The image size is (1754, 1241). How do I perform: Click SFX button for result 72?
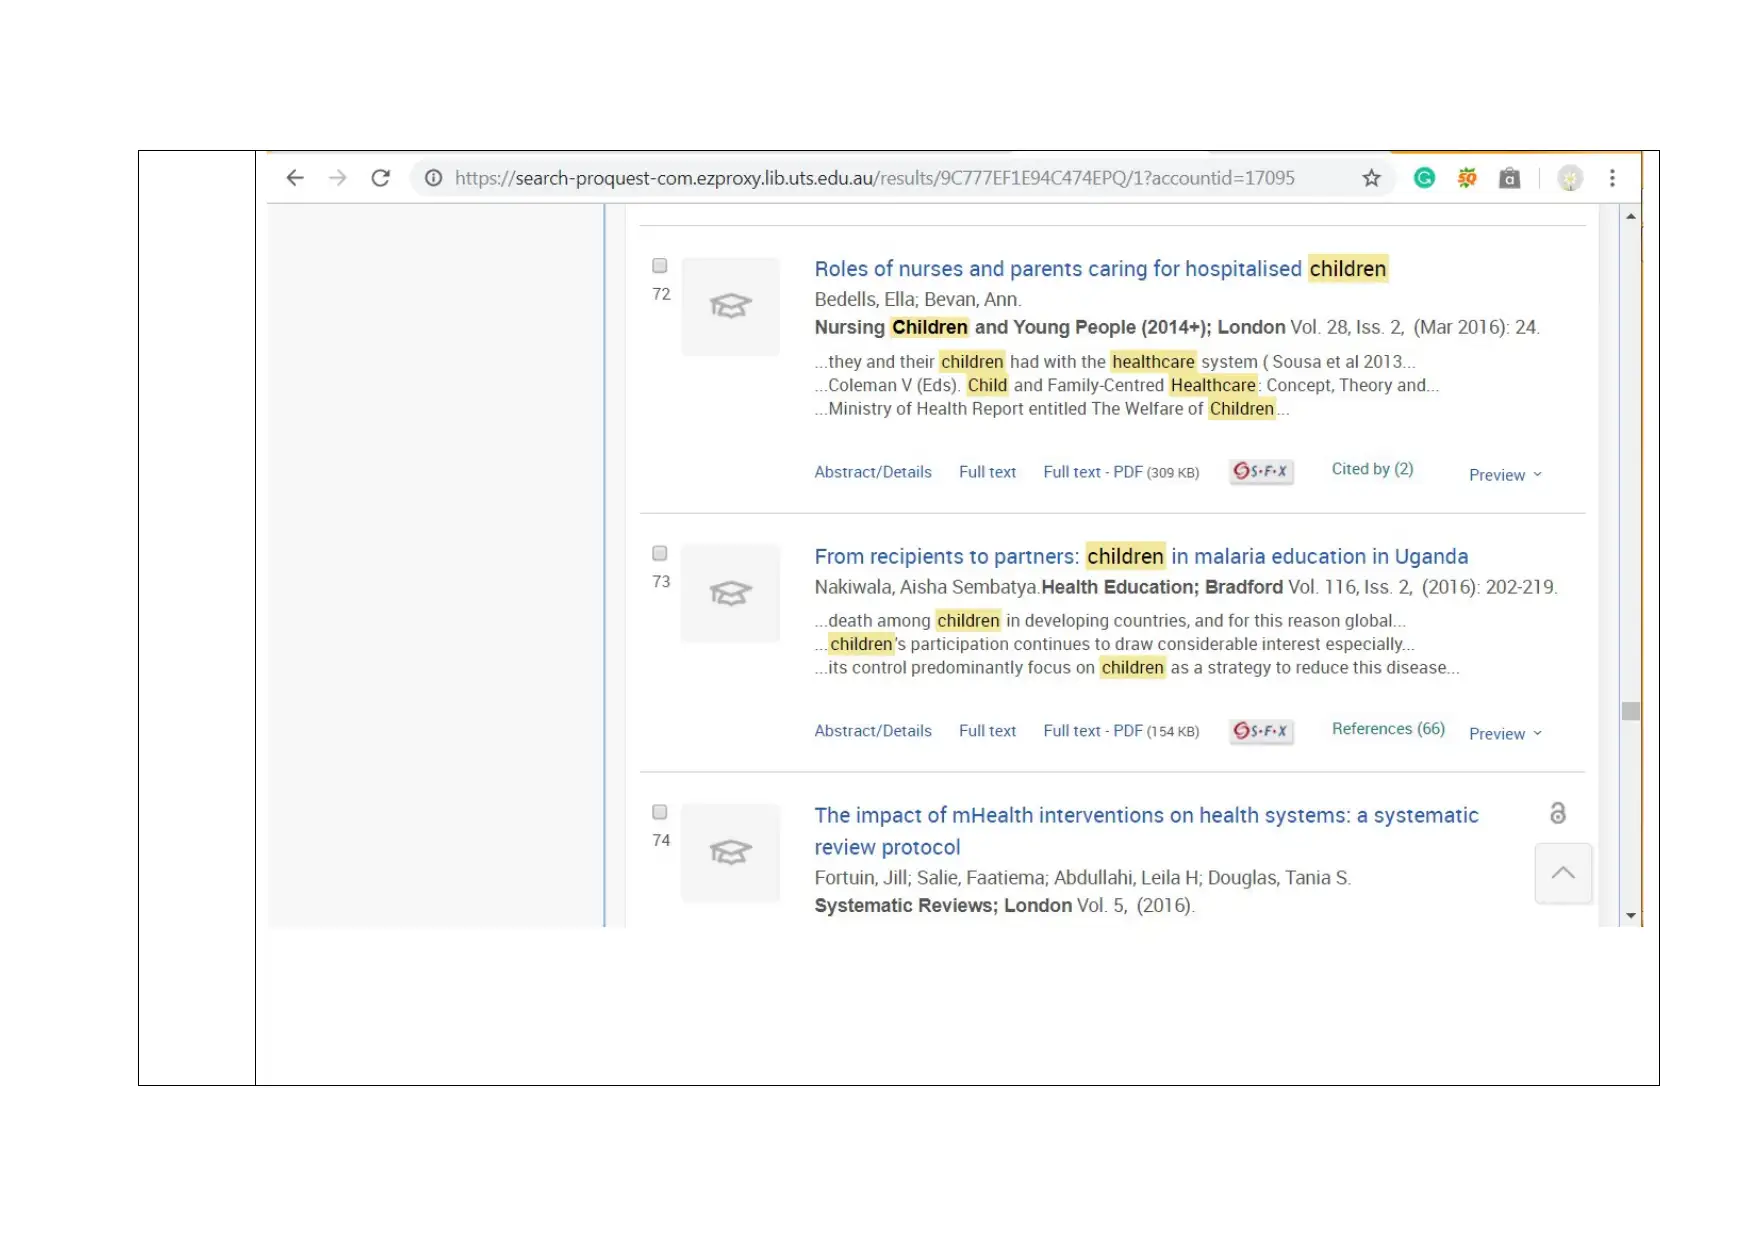click(1261, 471)
